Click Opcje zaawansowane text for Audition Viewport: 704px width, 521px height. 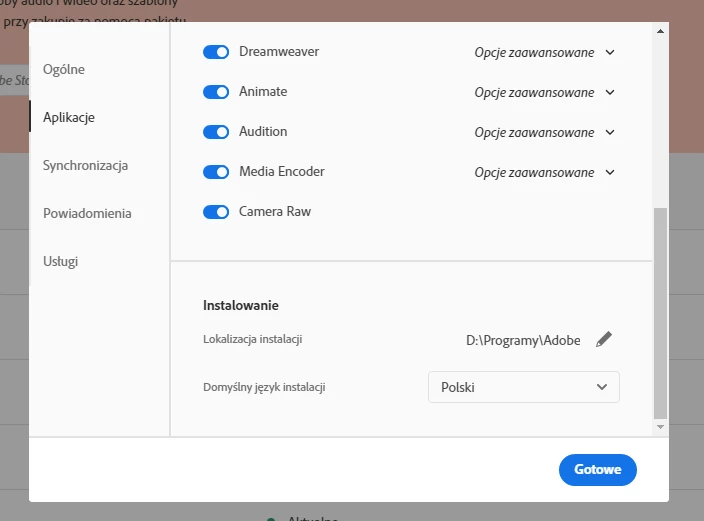pos(534,132)
